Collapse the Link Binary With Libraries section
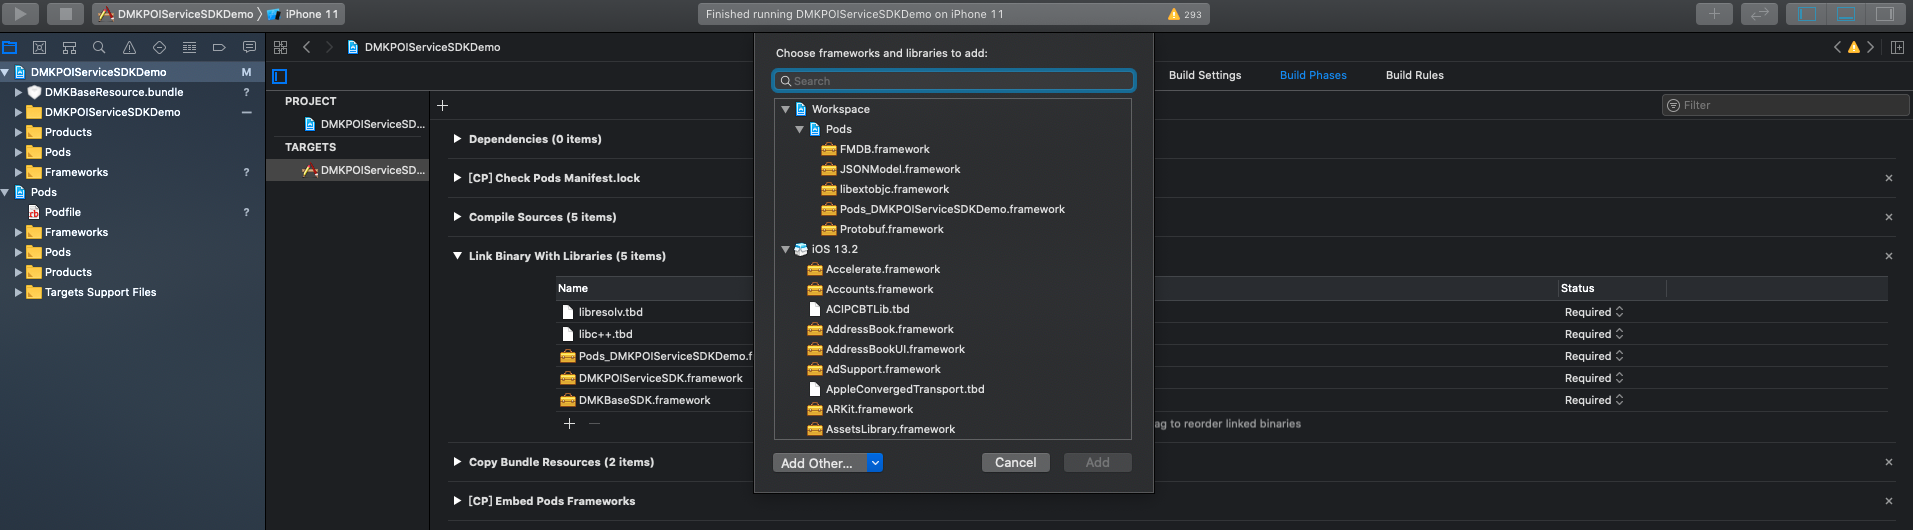 (x=457, y=256)
